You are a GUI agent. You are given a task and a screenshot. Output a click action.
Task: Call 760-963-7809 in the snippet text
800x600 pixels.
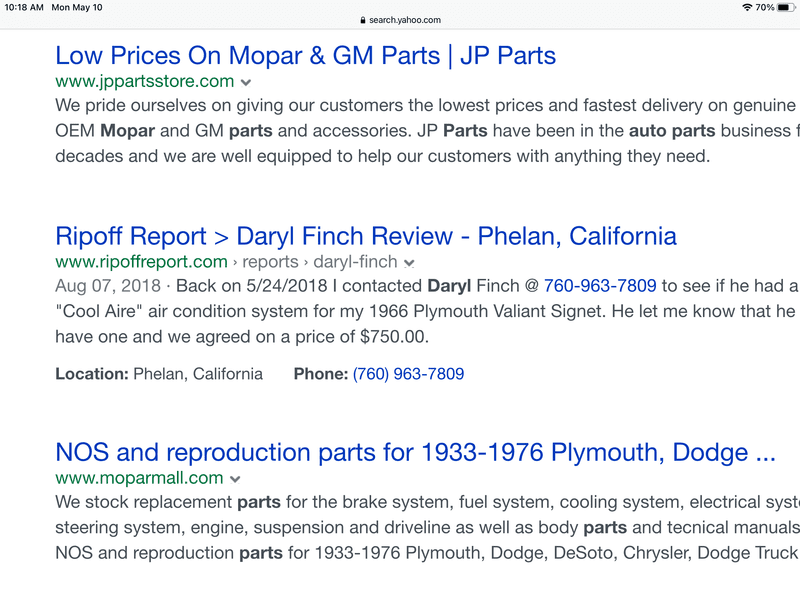(600, 286)
